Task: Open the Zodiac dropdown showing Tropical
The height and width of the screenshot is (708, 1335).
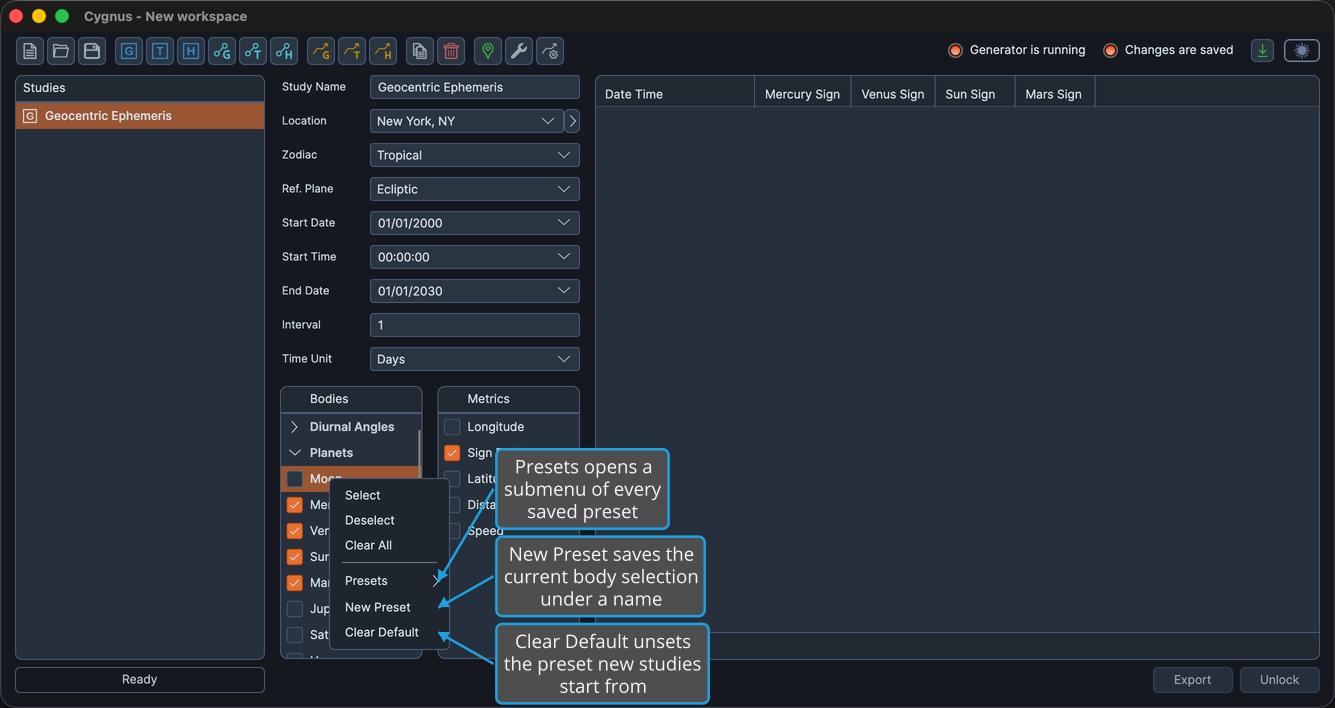Action: click(x=475, y=155)
